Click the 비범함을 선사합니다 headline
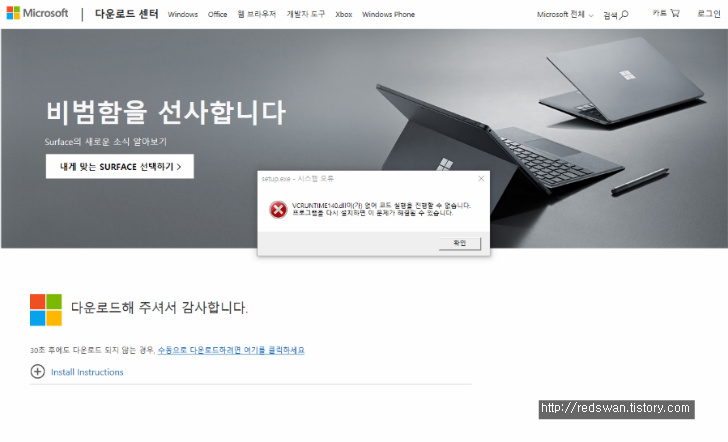This screenshot has height=442, width=728. click(x=166, y=112)
